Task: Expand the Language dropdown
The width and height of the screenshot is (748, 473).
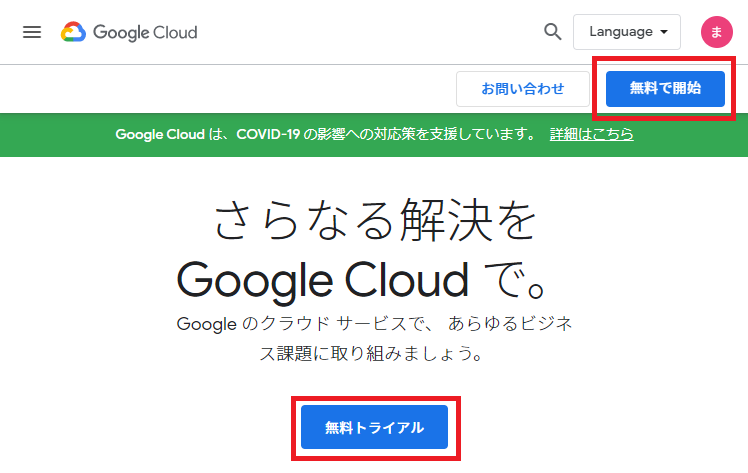Action: (x=627, y=32)
